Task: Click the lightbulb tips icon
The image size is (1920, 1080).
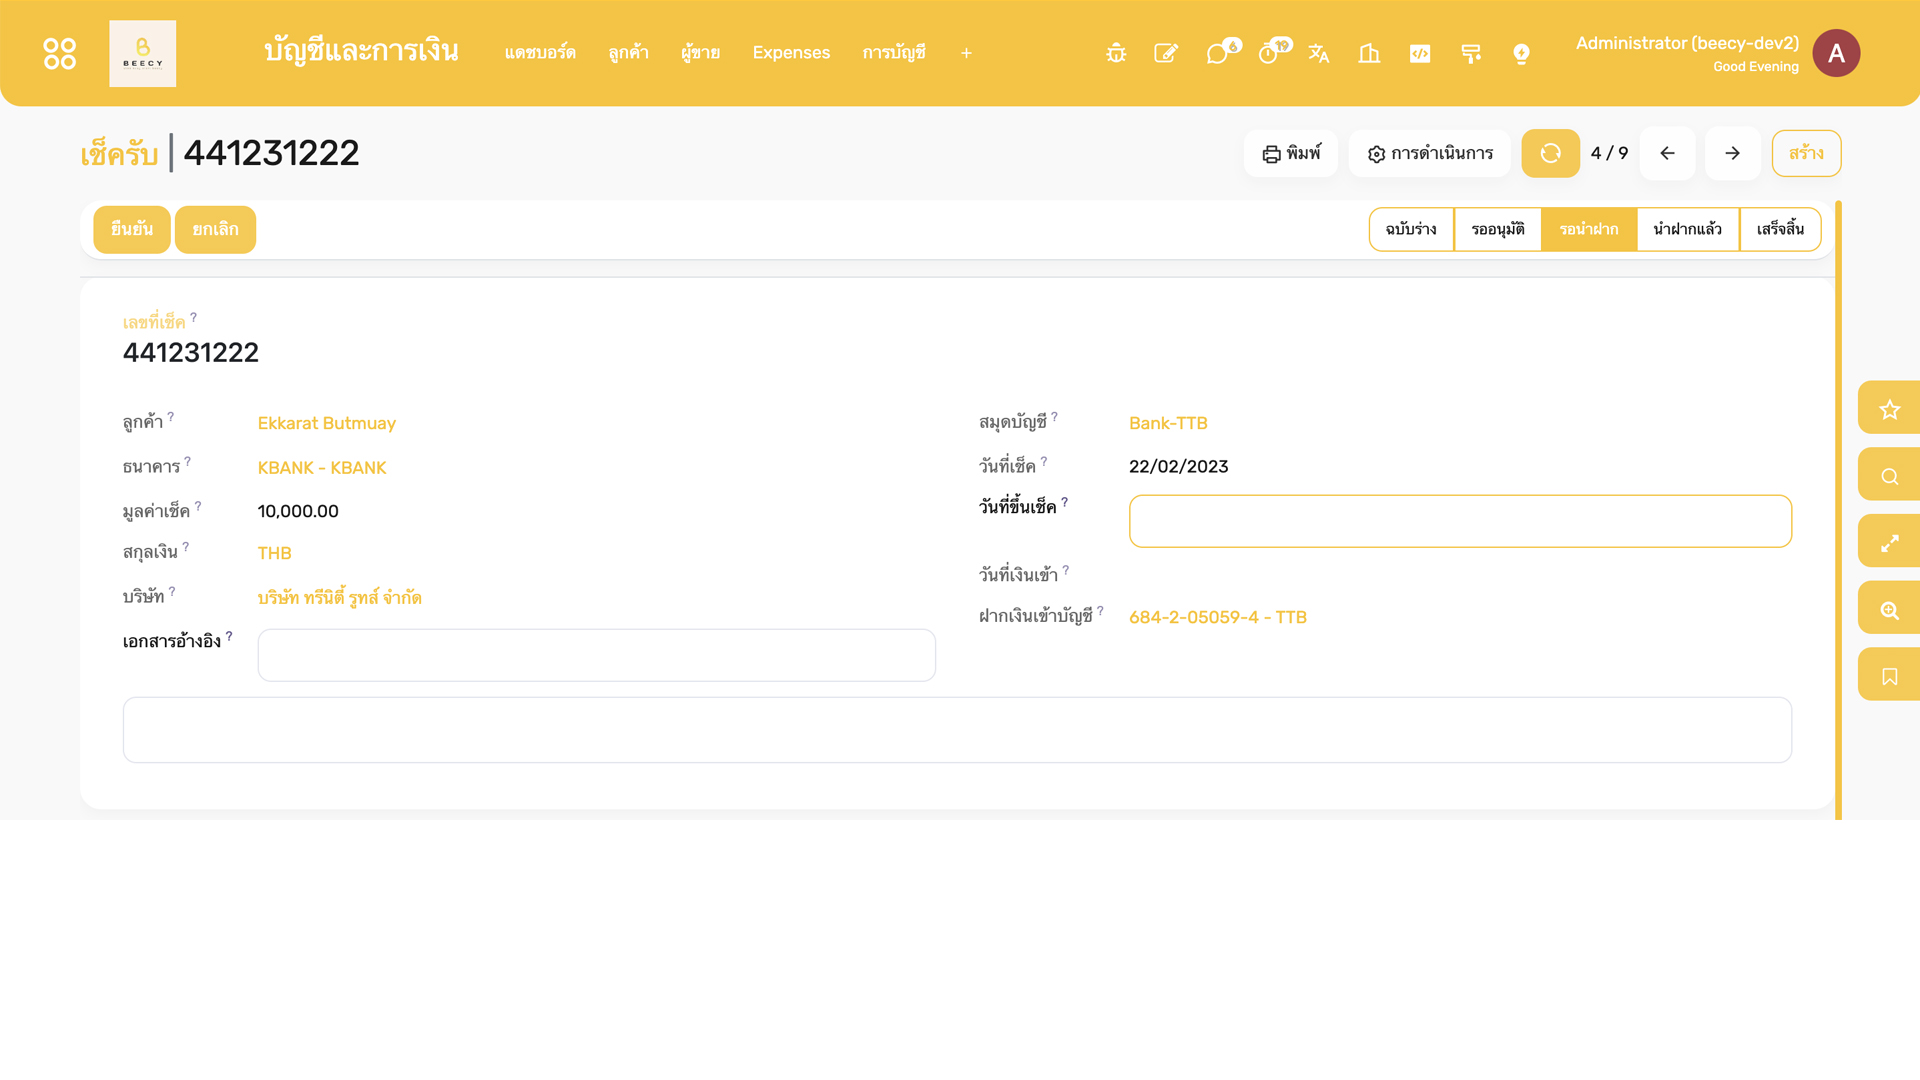Action: click(1521, 53)
